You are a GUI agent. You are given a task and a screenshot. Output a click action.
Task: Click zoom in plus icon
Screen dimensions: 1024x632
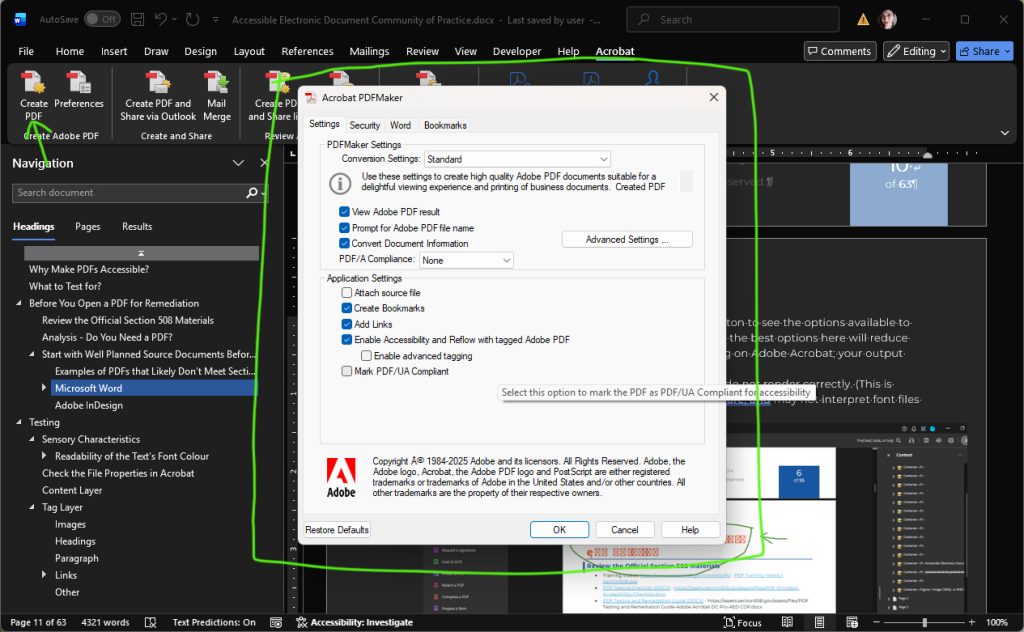972,622
